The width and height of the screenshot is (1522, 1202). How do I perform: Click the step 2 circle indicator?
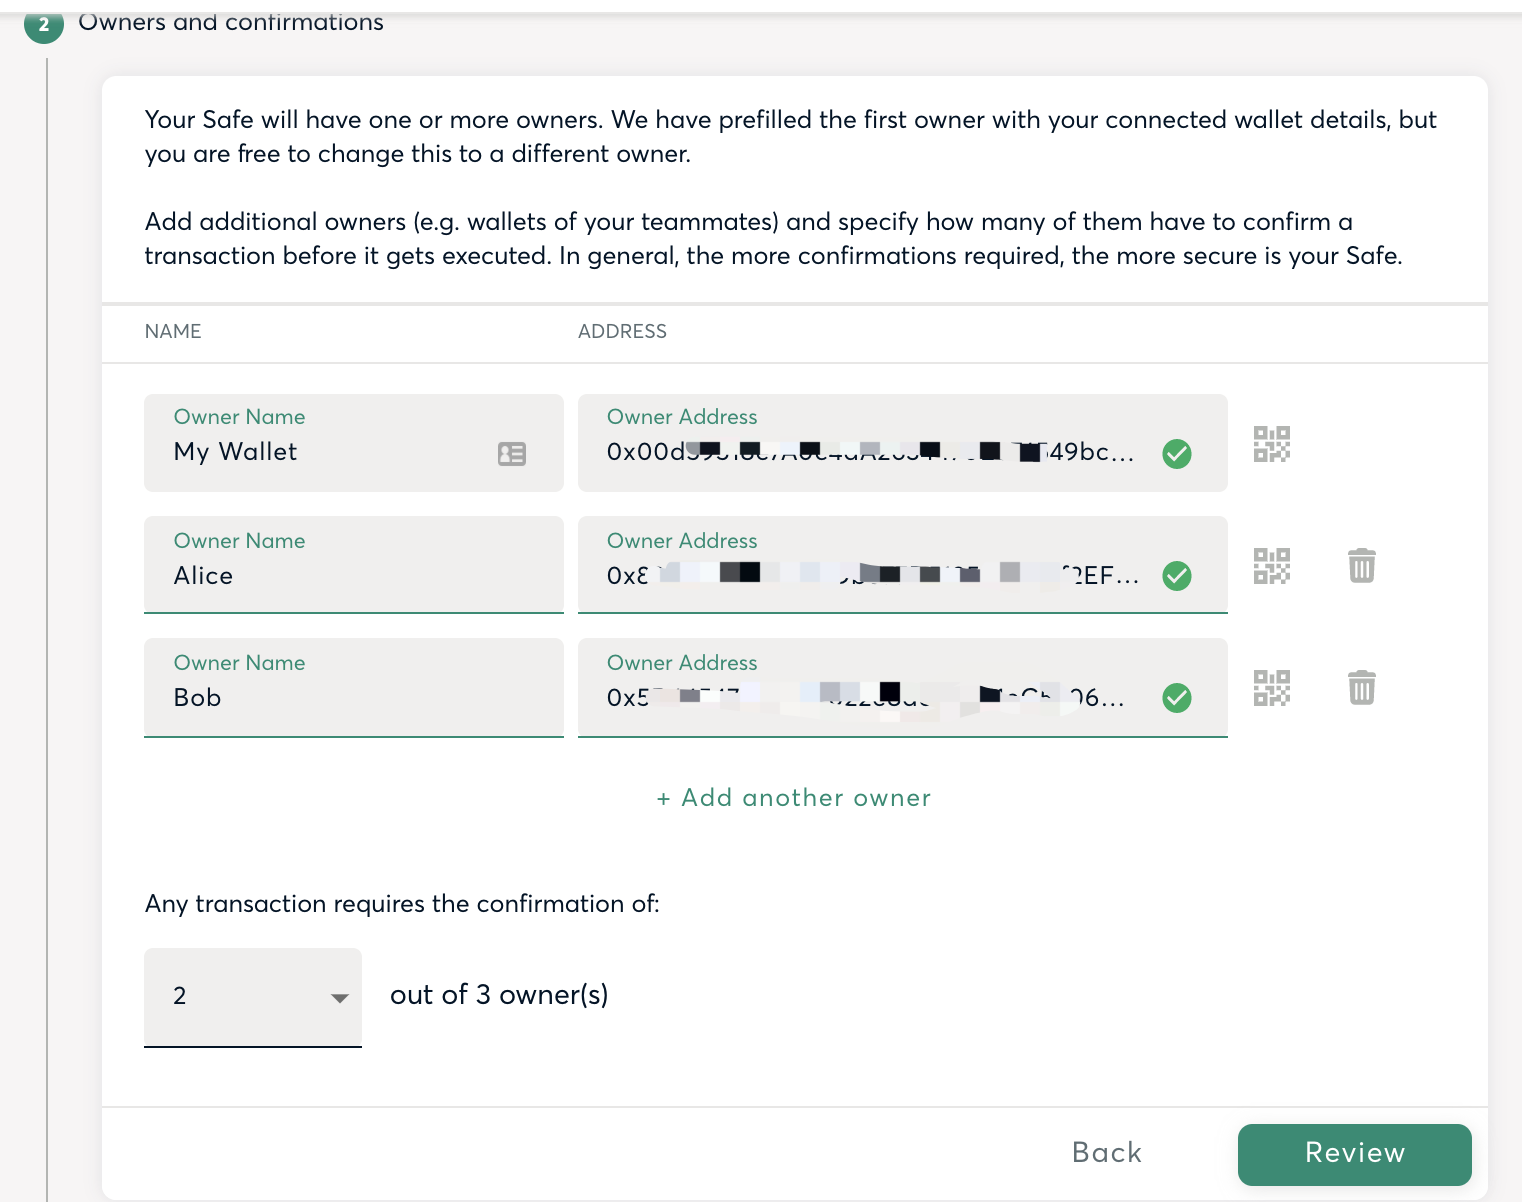43,24
